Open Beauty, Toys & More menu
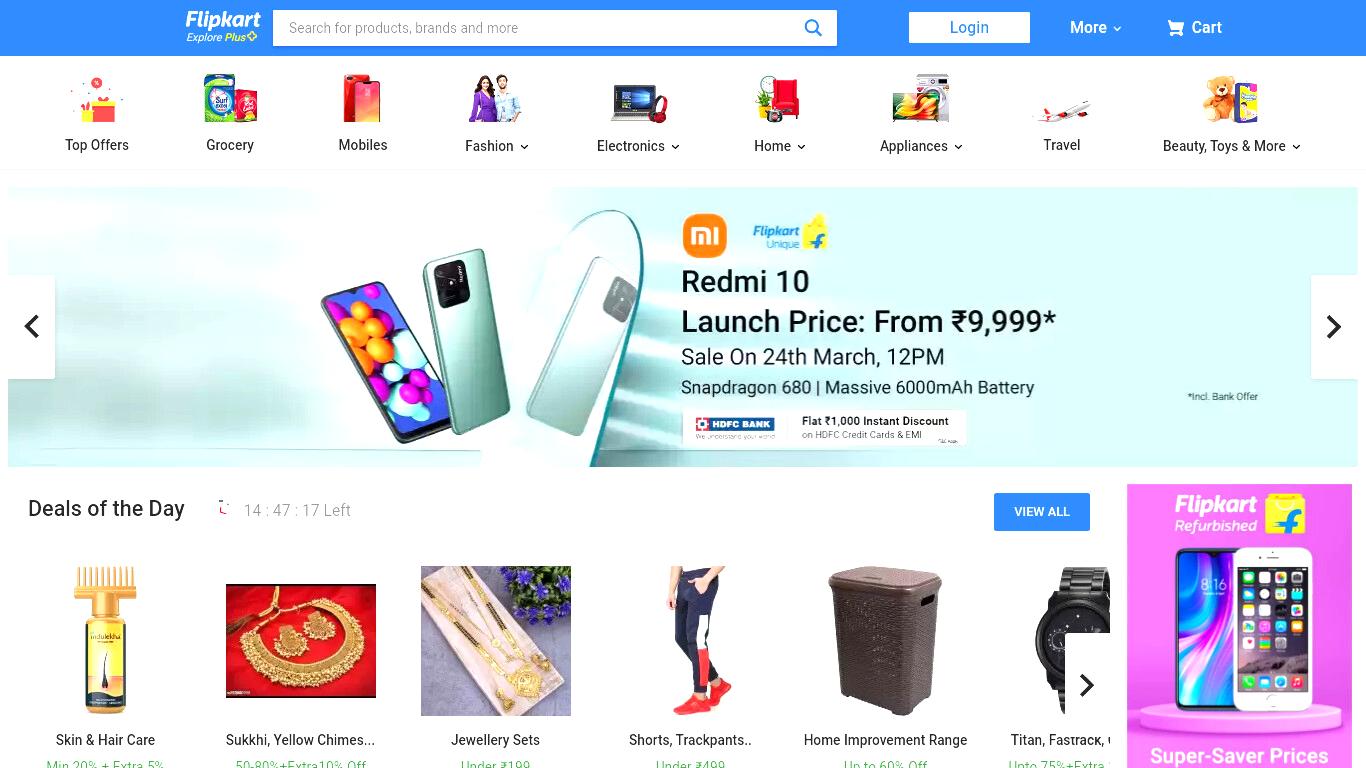The image size is (1366, 768). 1232,146
